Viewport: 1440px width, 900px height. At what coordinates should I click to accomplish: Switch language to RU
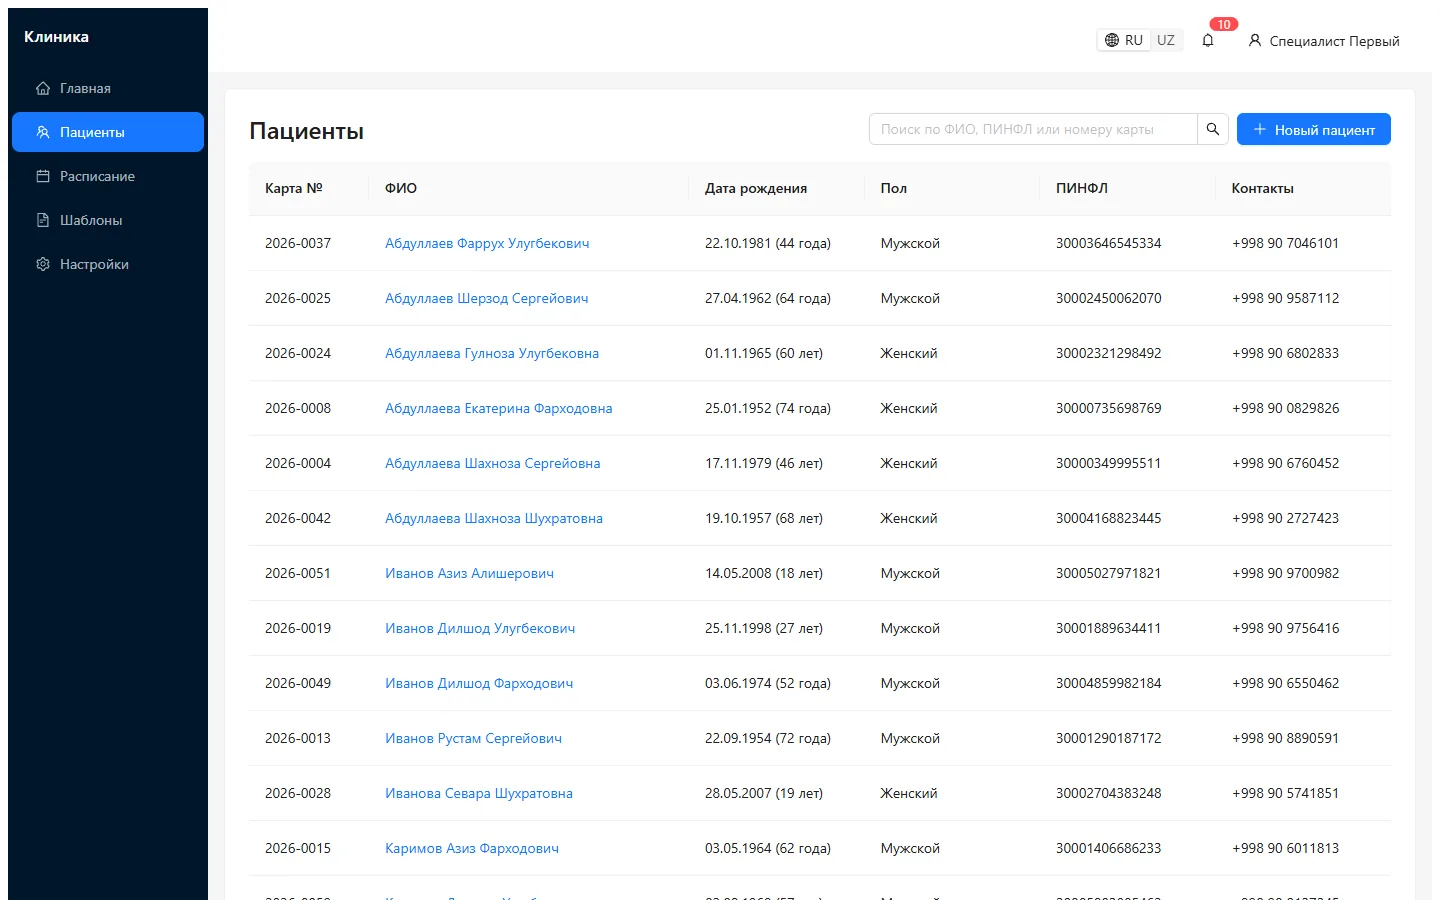coord(1124,41)
